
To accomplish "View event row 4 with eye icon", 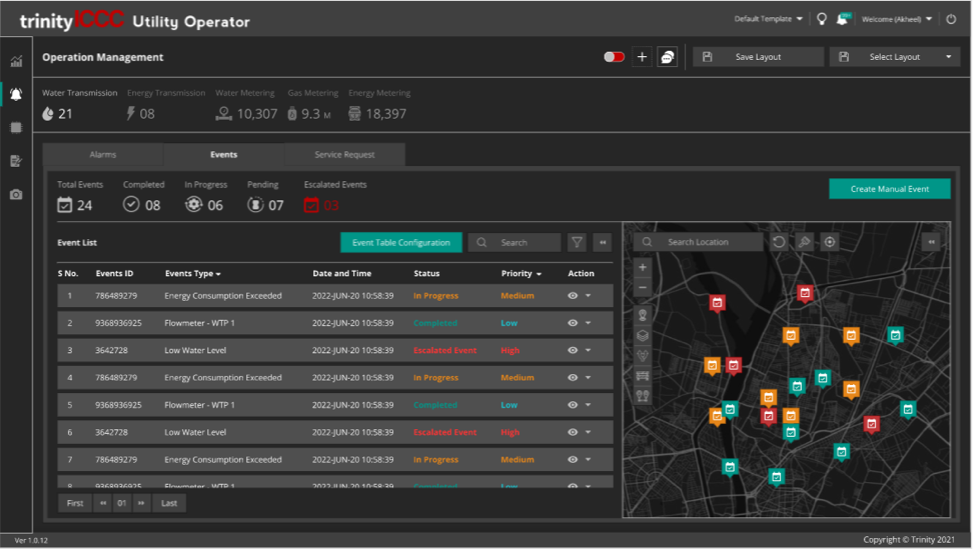I will (573, 378).
